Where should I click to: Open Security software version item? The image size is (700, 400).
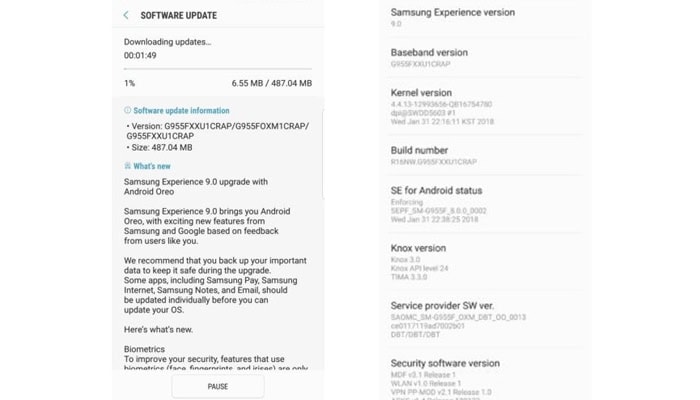tap(445, 363)
